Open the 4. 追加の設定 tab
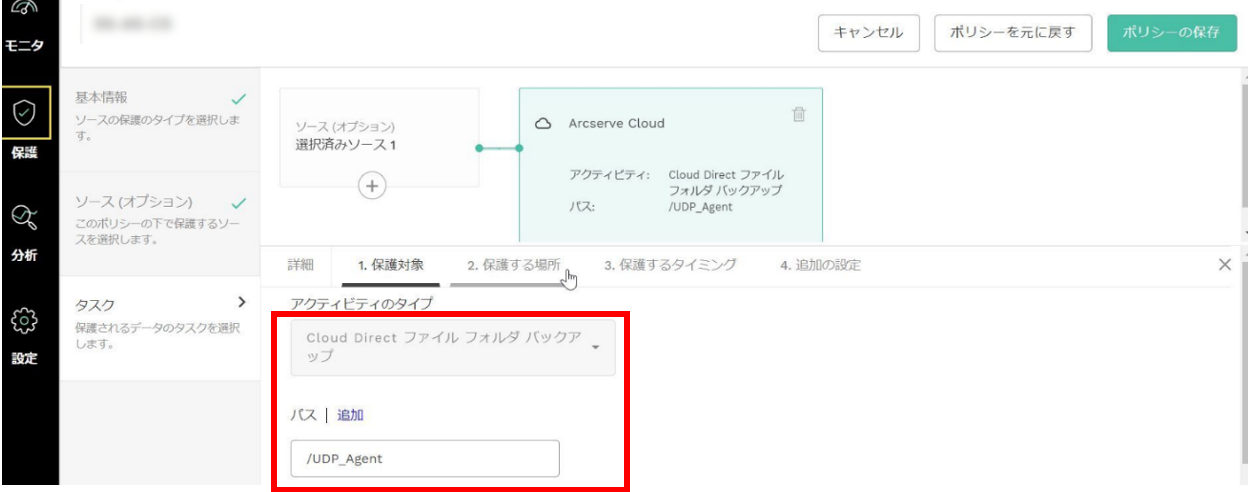This screenshot has width=1248, height=492. pyautogui.click(x=820, y=265)
